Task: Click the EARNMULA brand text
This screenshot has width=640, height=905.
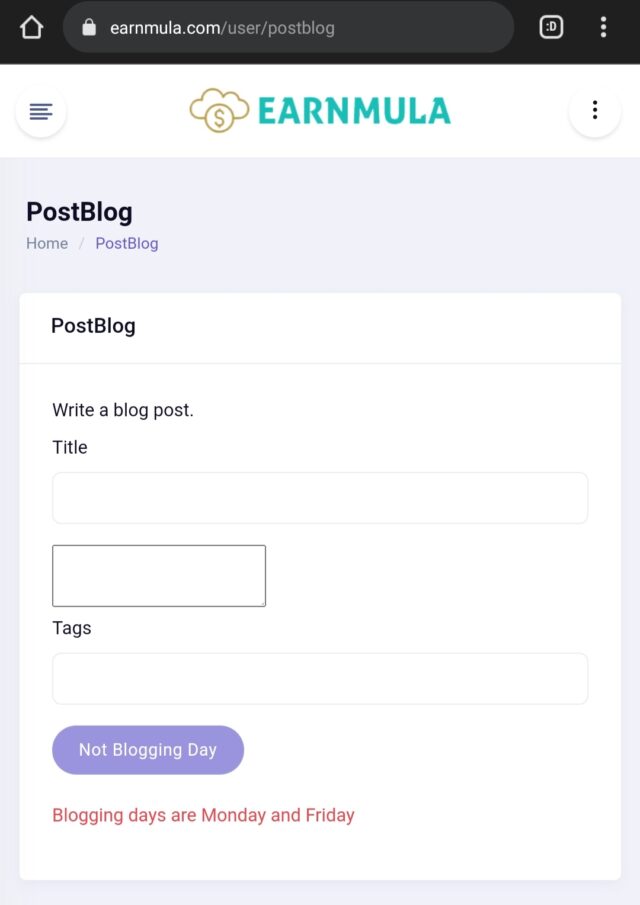Action: pyautogui.click(x=354, y=111)
